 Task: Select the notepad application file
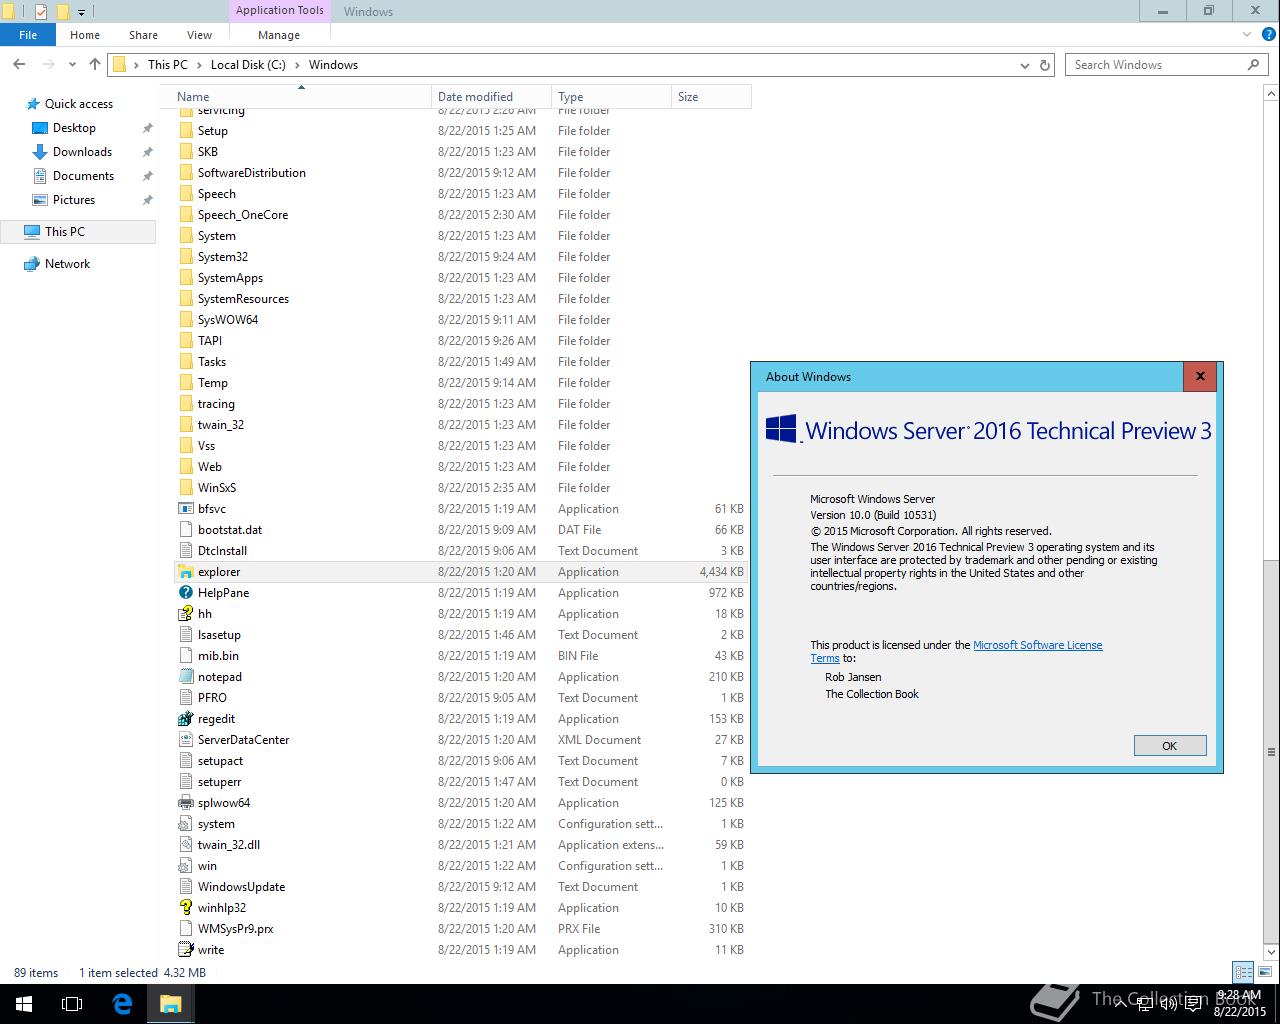(x=460, y=677)
